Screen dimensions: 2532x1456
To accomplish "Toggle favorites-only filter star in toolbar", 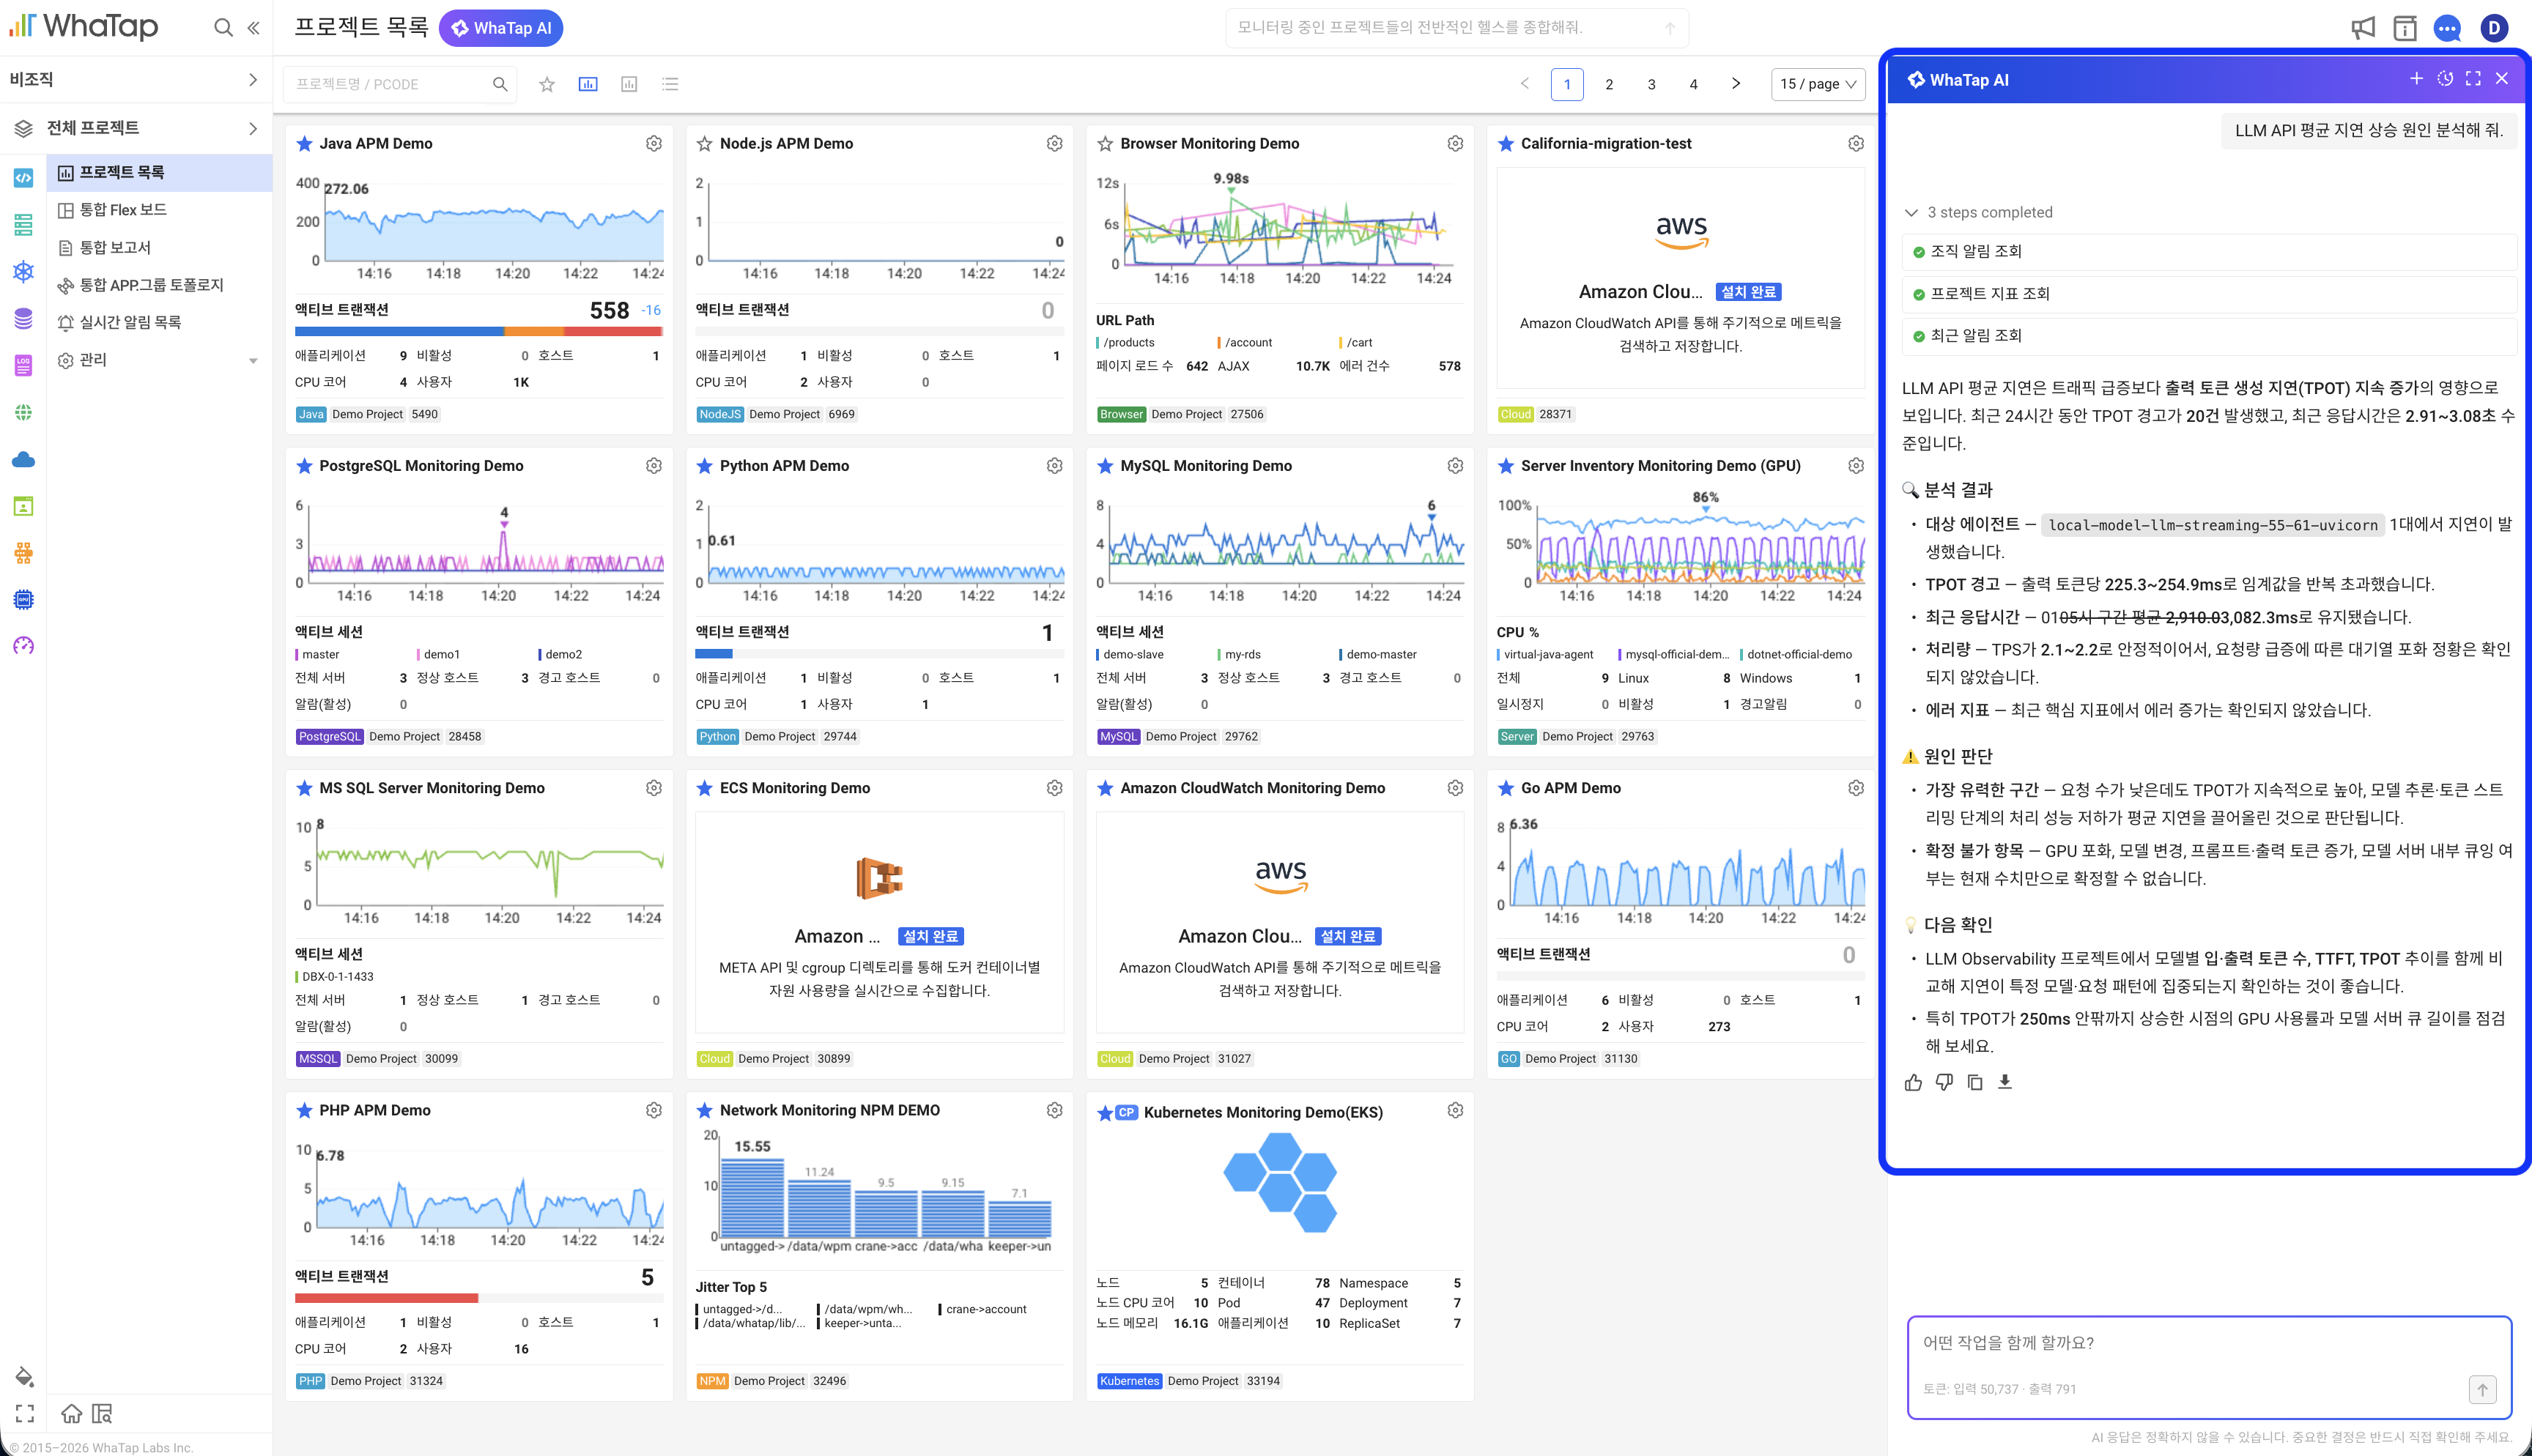I will click(547, 84).
